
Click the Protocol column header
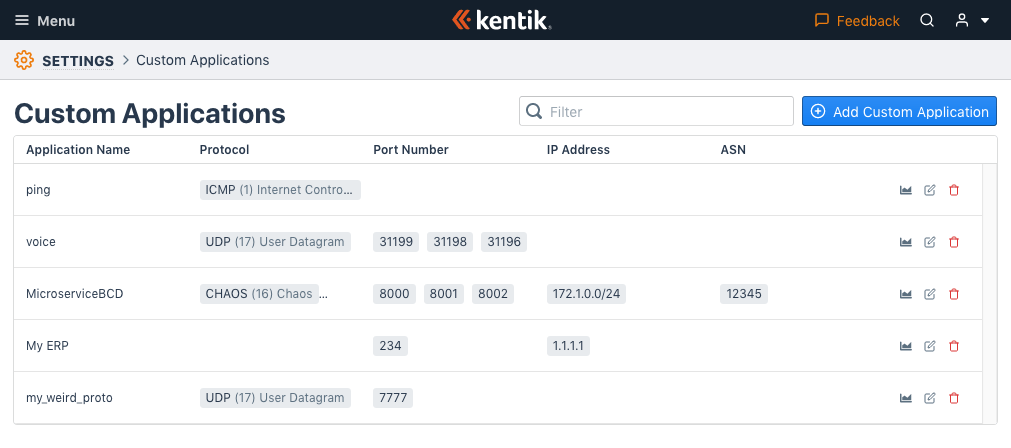[224, 150]
